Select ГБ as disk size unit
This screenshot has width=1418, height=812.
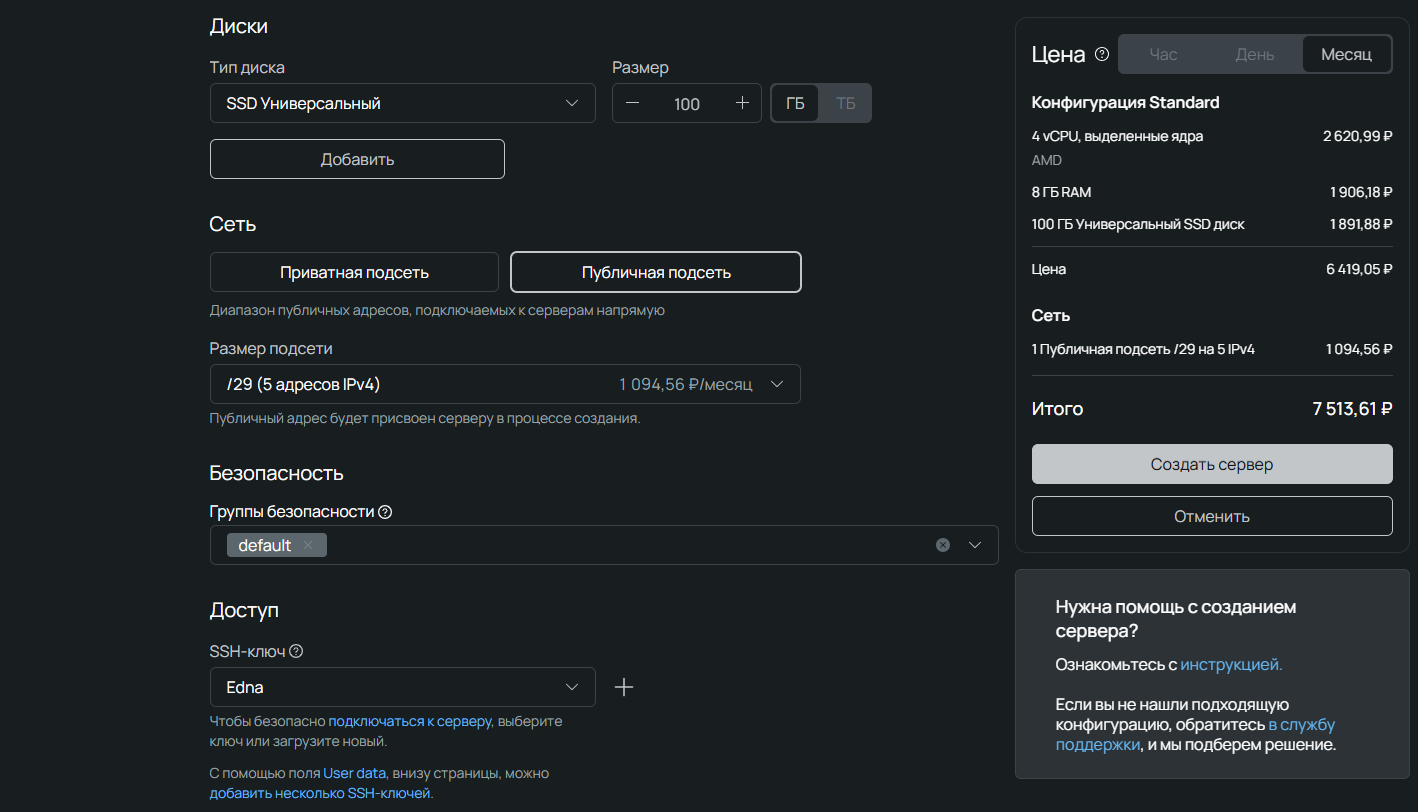pos(795,103)
